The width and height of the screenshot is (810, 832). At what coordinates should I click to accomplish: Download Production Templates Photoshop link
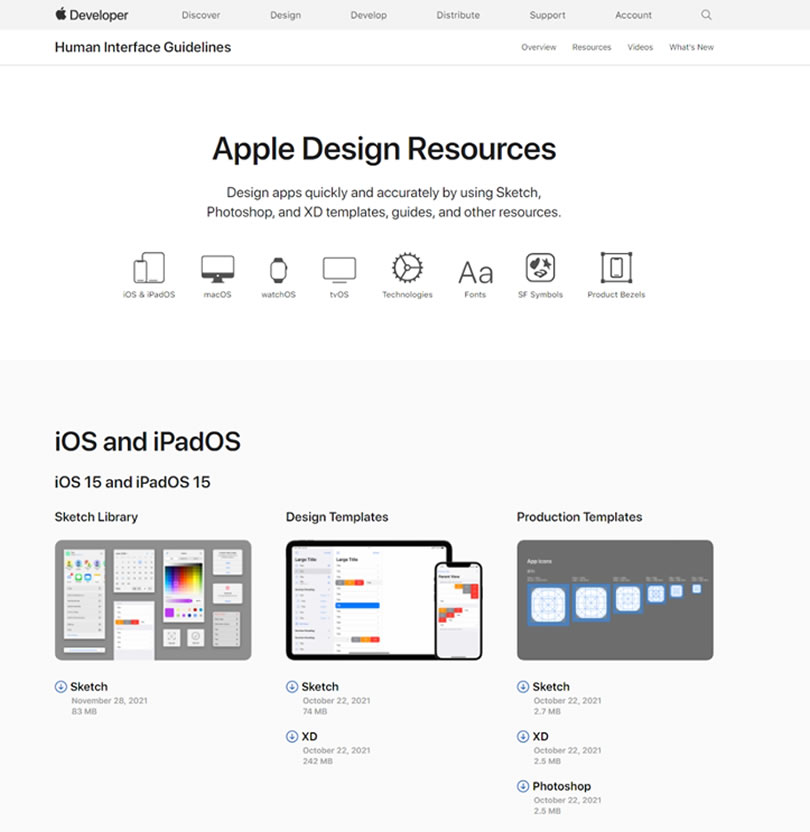pos(562,786)
